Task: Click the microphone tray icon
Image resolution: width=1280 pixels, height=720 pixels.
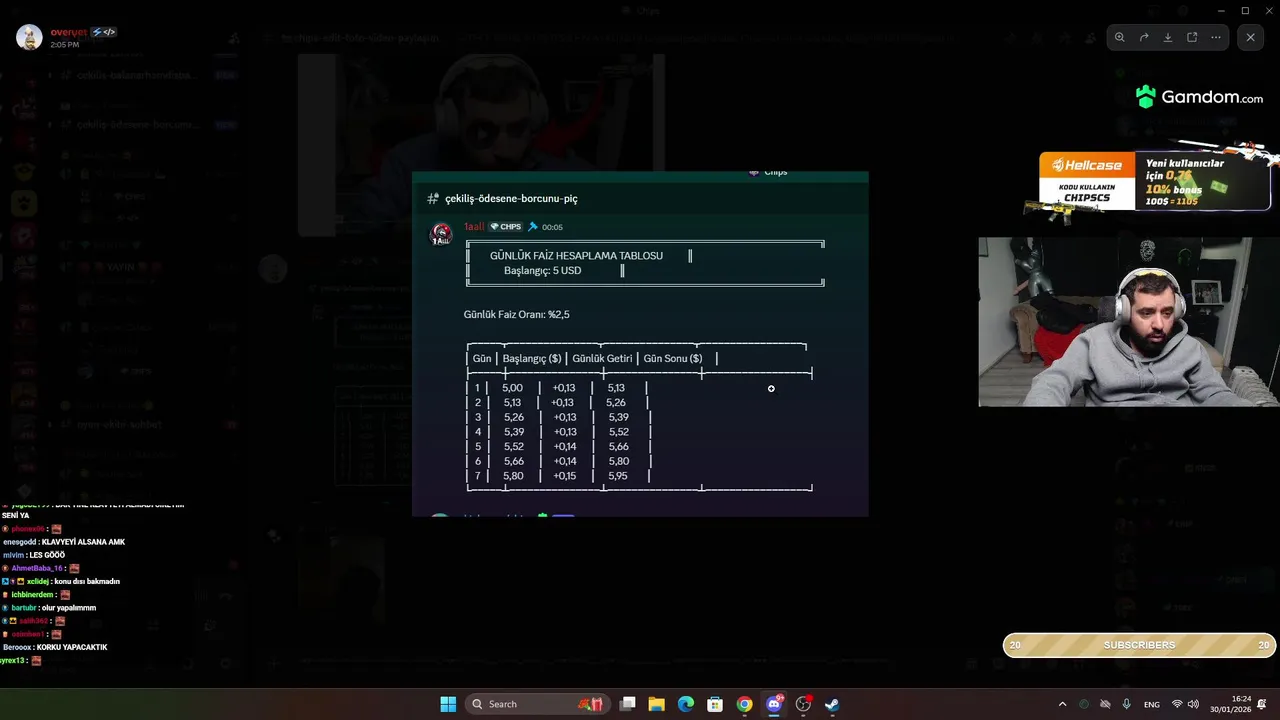Action: coord(1127,704)
